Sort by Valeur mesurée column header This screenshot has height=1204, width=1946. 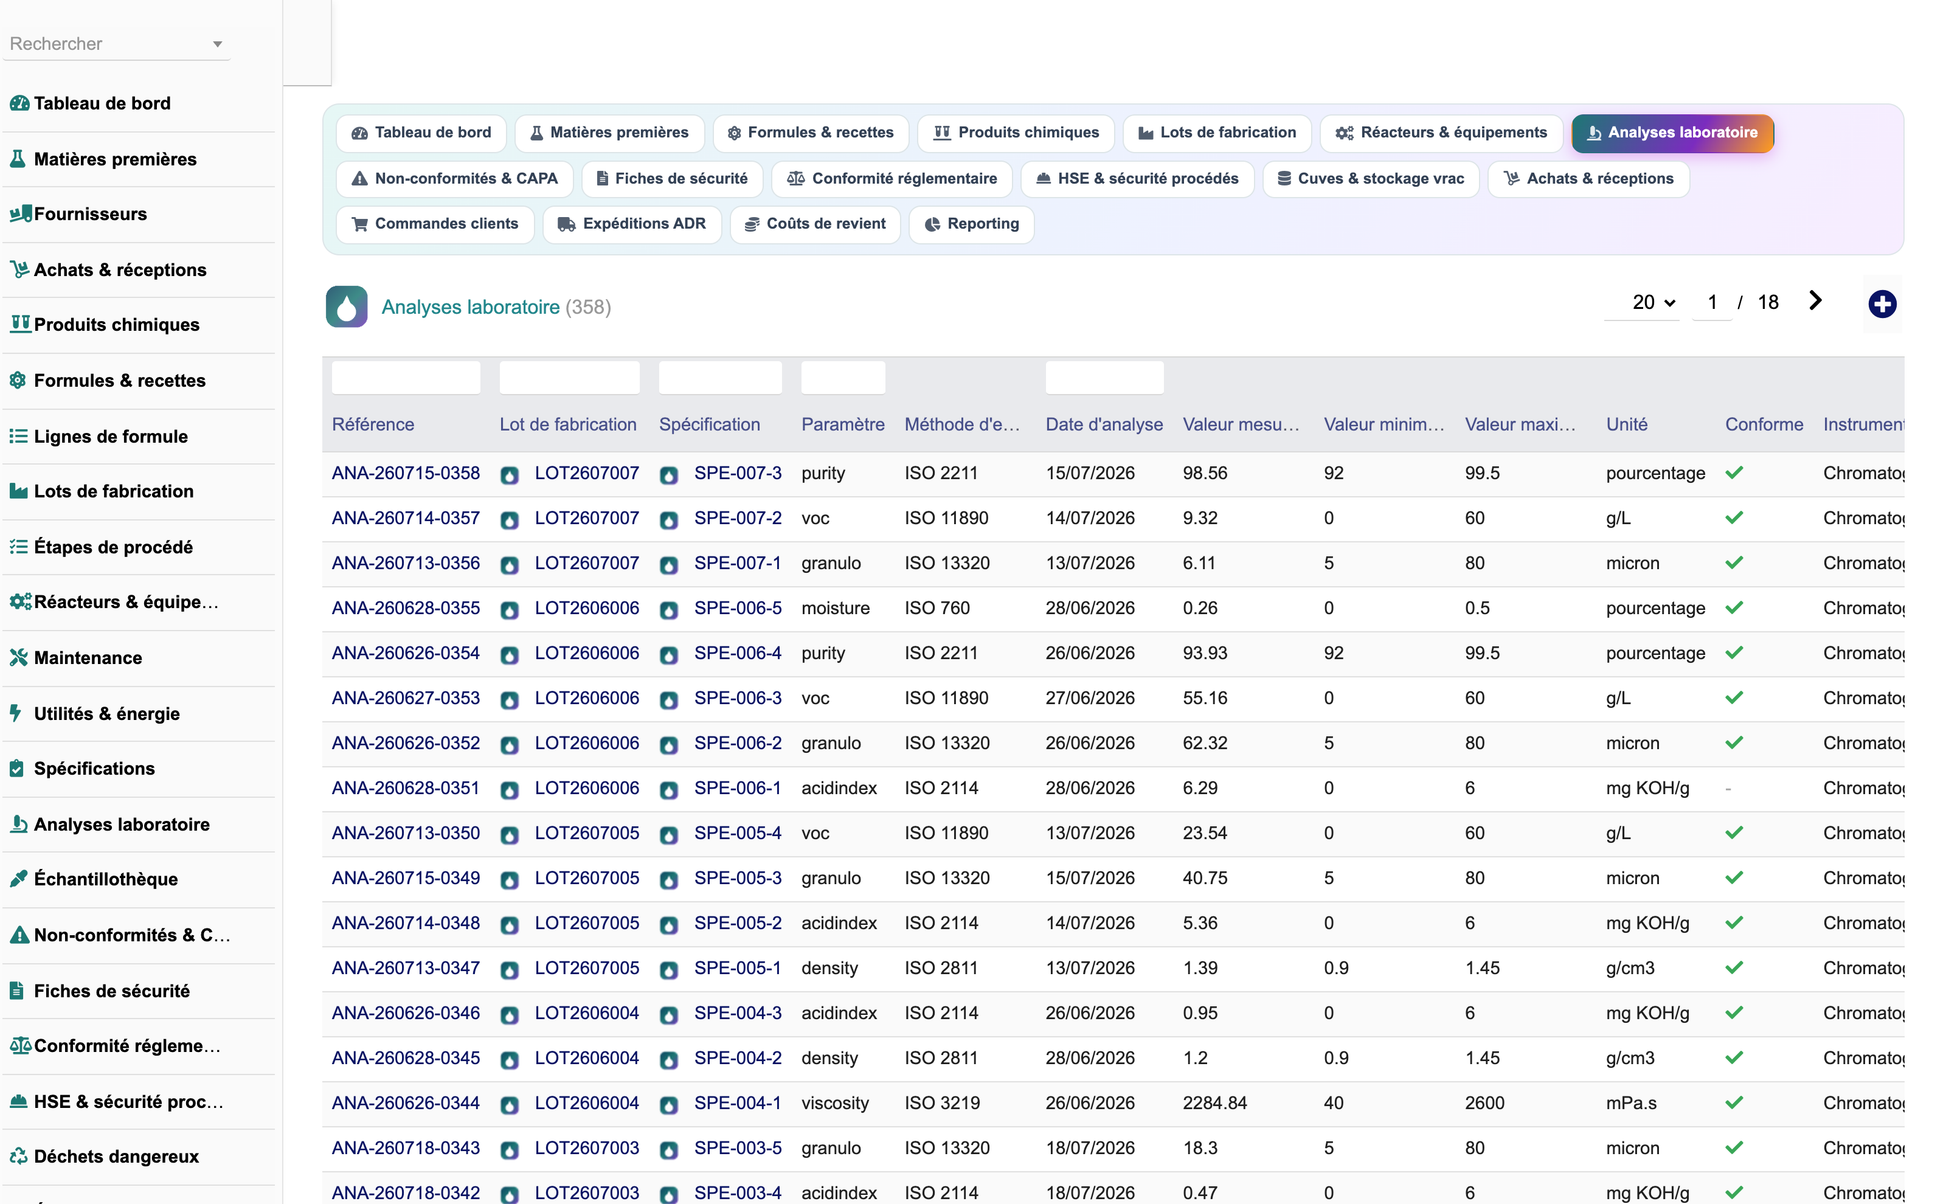coord(1241,424)
